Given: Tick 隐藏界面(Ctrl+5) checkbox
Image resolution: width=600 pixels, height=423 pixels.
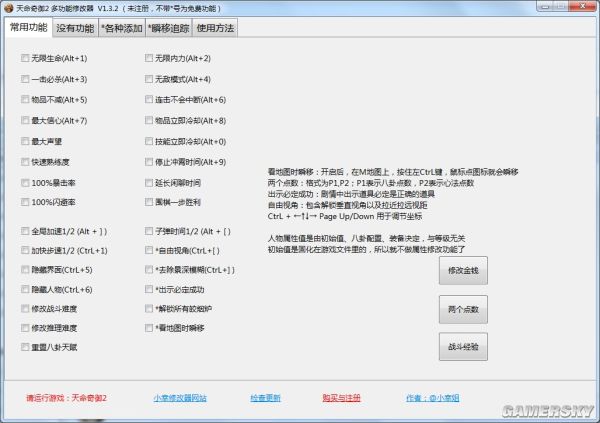Looking at the screenshot, I should pos(25,270).
